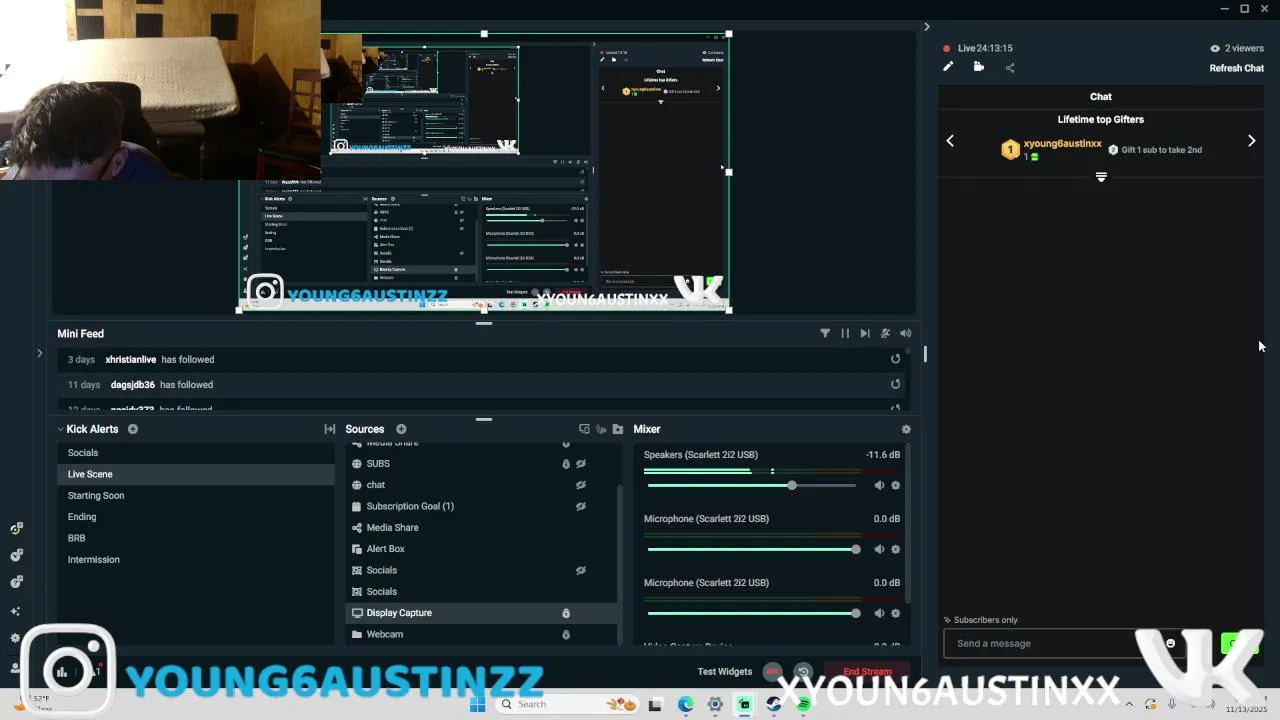Switch to the Intermission scene
1280x720 pixels.
click(196, 559)
